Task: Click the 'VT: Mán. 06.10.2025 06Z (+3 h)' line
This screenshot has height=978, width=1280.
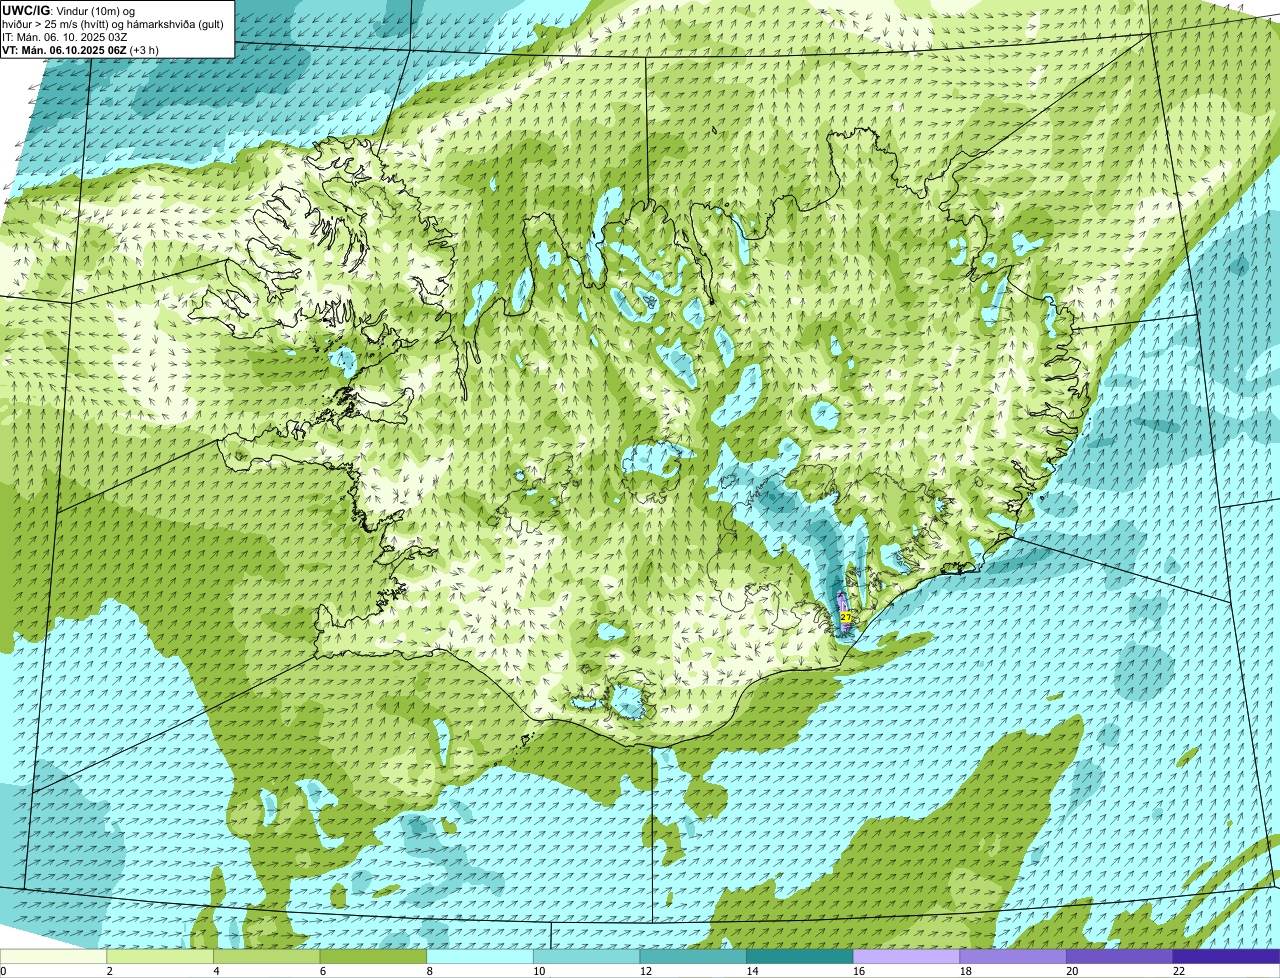Action: 80,49
